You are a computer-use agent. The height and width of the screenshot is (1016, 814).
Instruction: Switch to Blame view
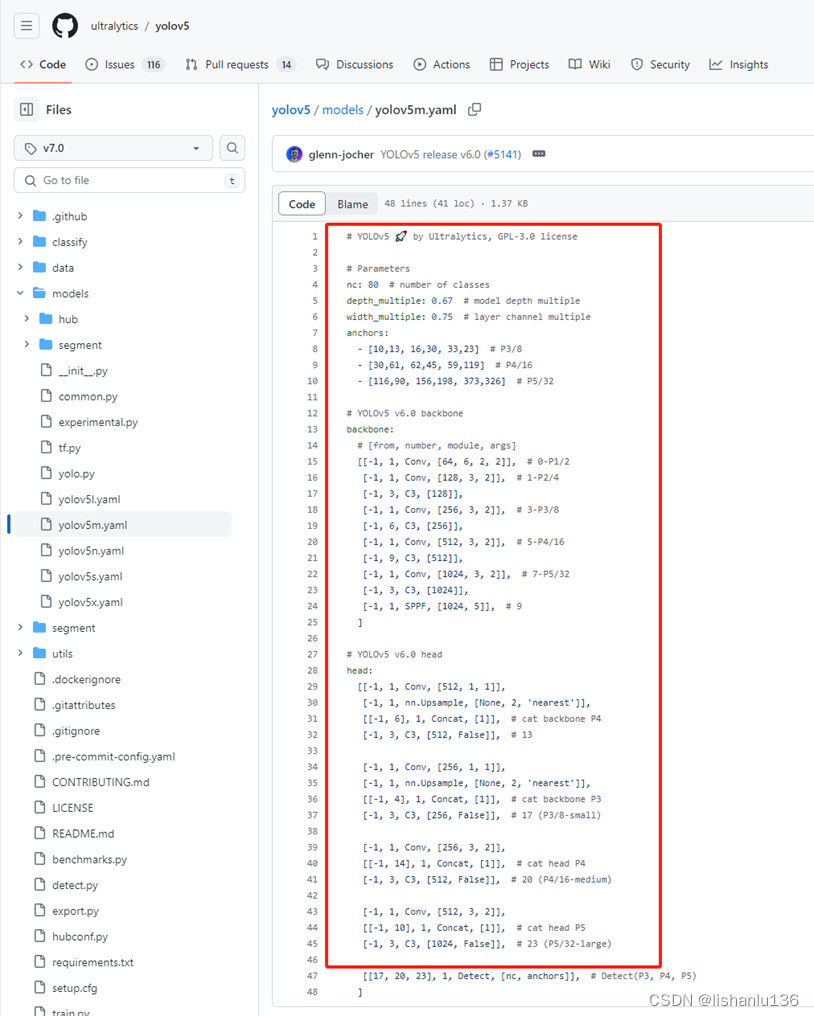tap(352, 204)
